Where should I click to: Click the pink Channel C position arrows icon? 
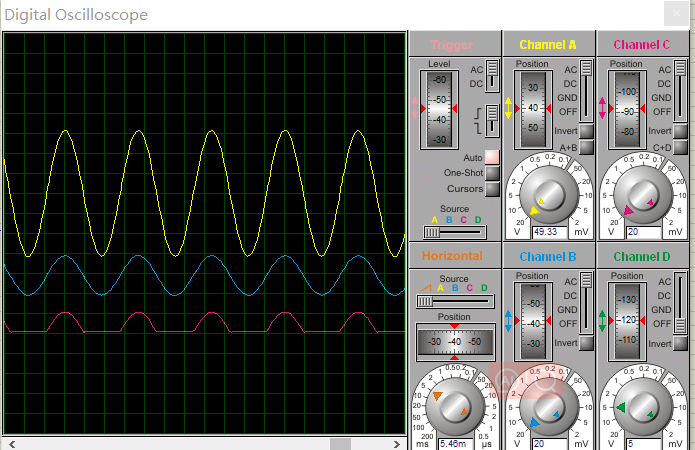click(602, 108)
